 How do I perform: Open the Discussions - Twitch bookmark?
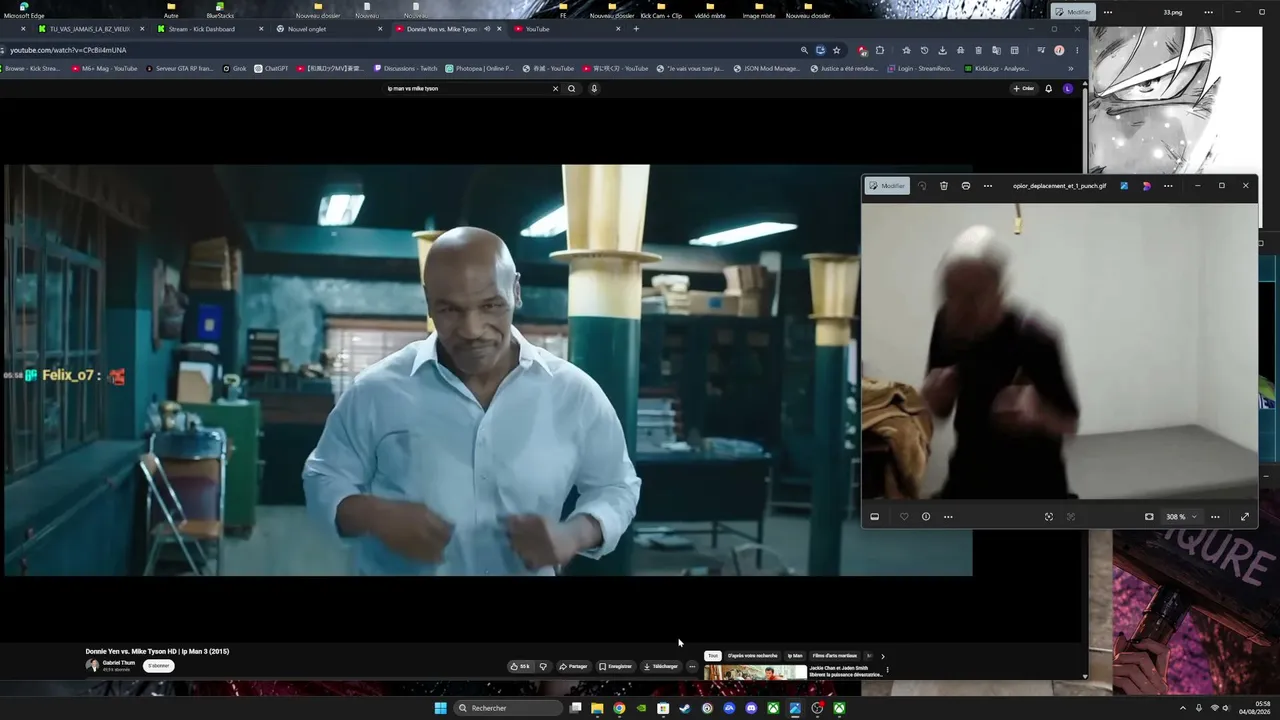tap(406, 69)
